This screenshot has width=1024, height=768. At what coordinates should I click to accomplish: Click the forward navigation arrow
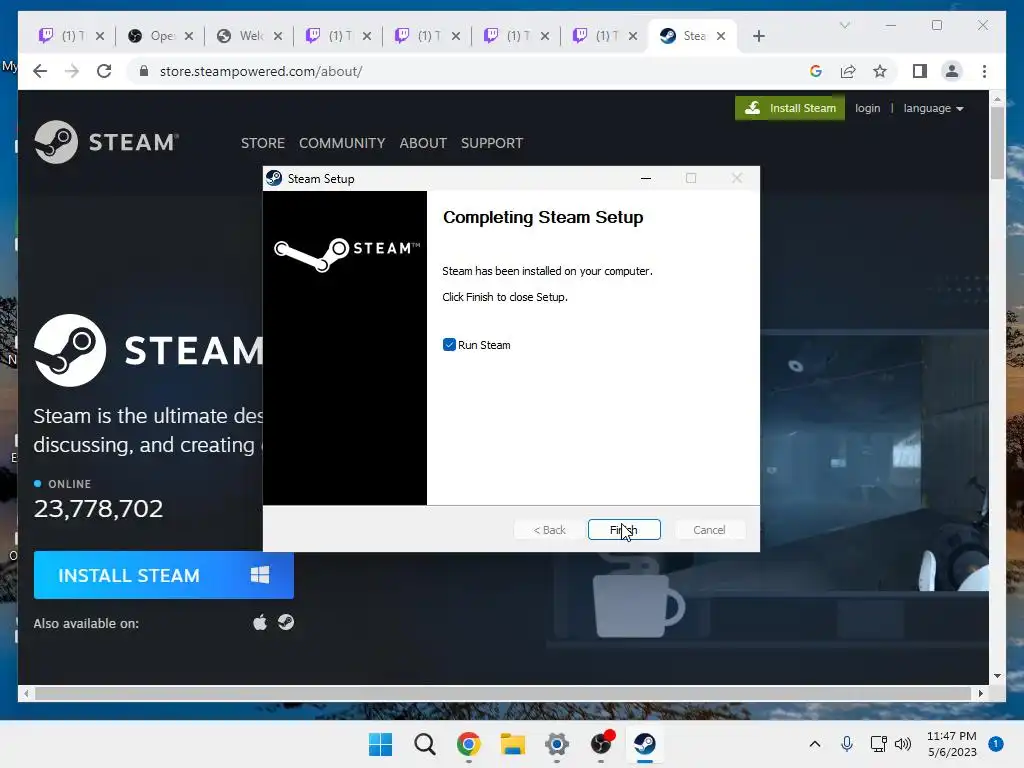(x=72, y=71)
